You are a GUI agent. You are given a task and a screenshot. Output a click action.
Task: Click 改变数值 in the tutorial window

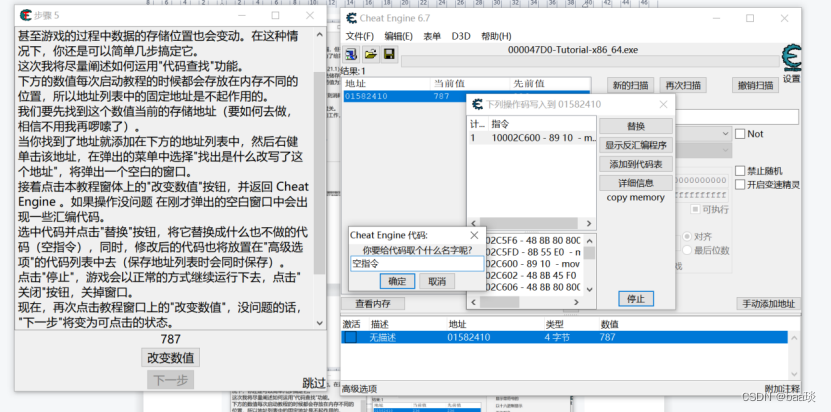coord(171,358)
